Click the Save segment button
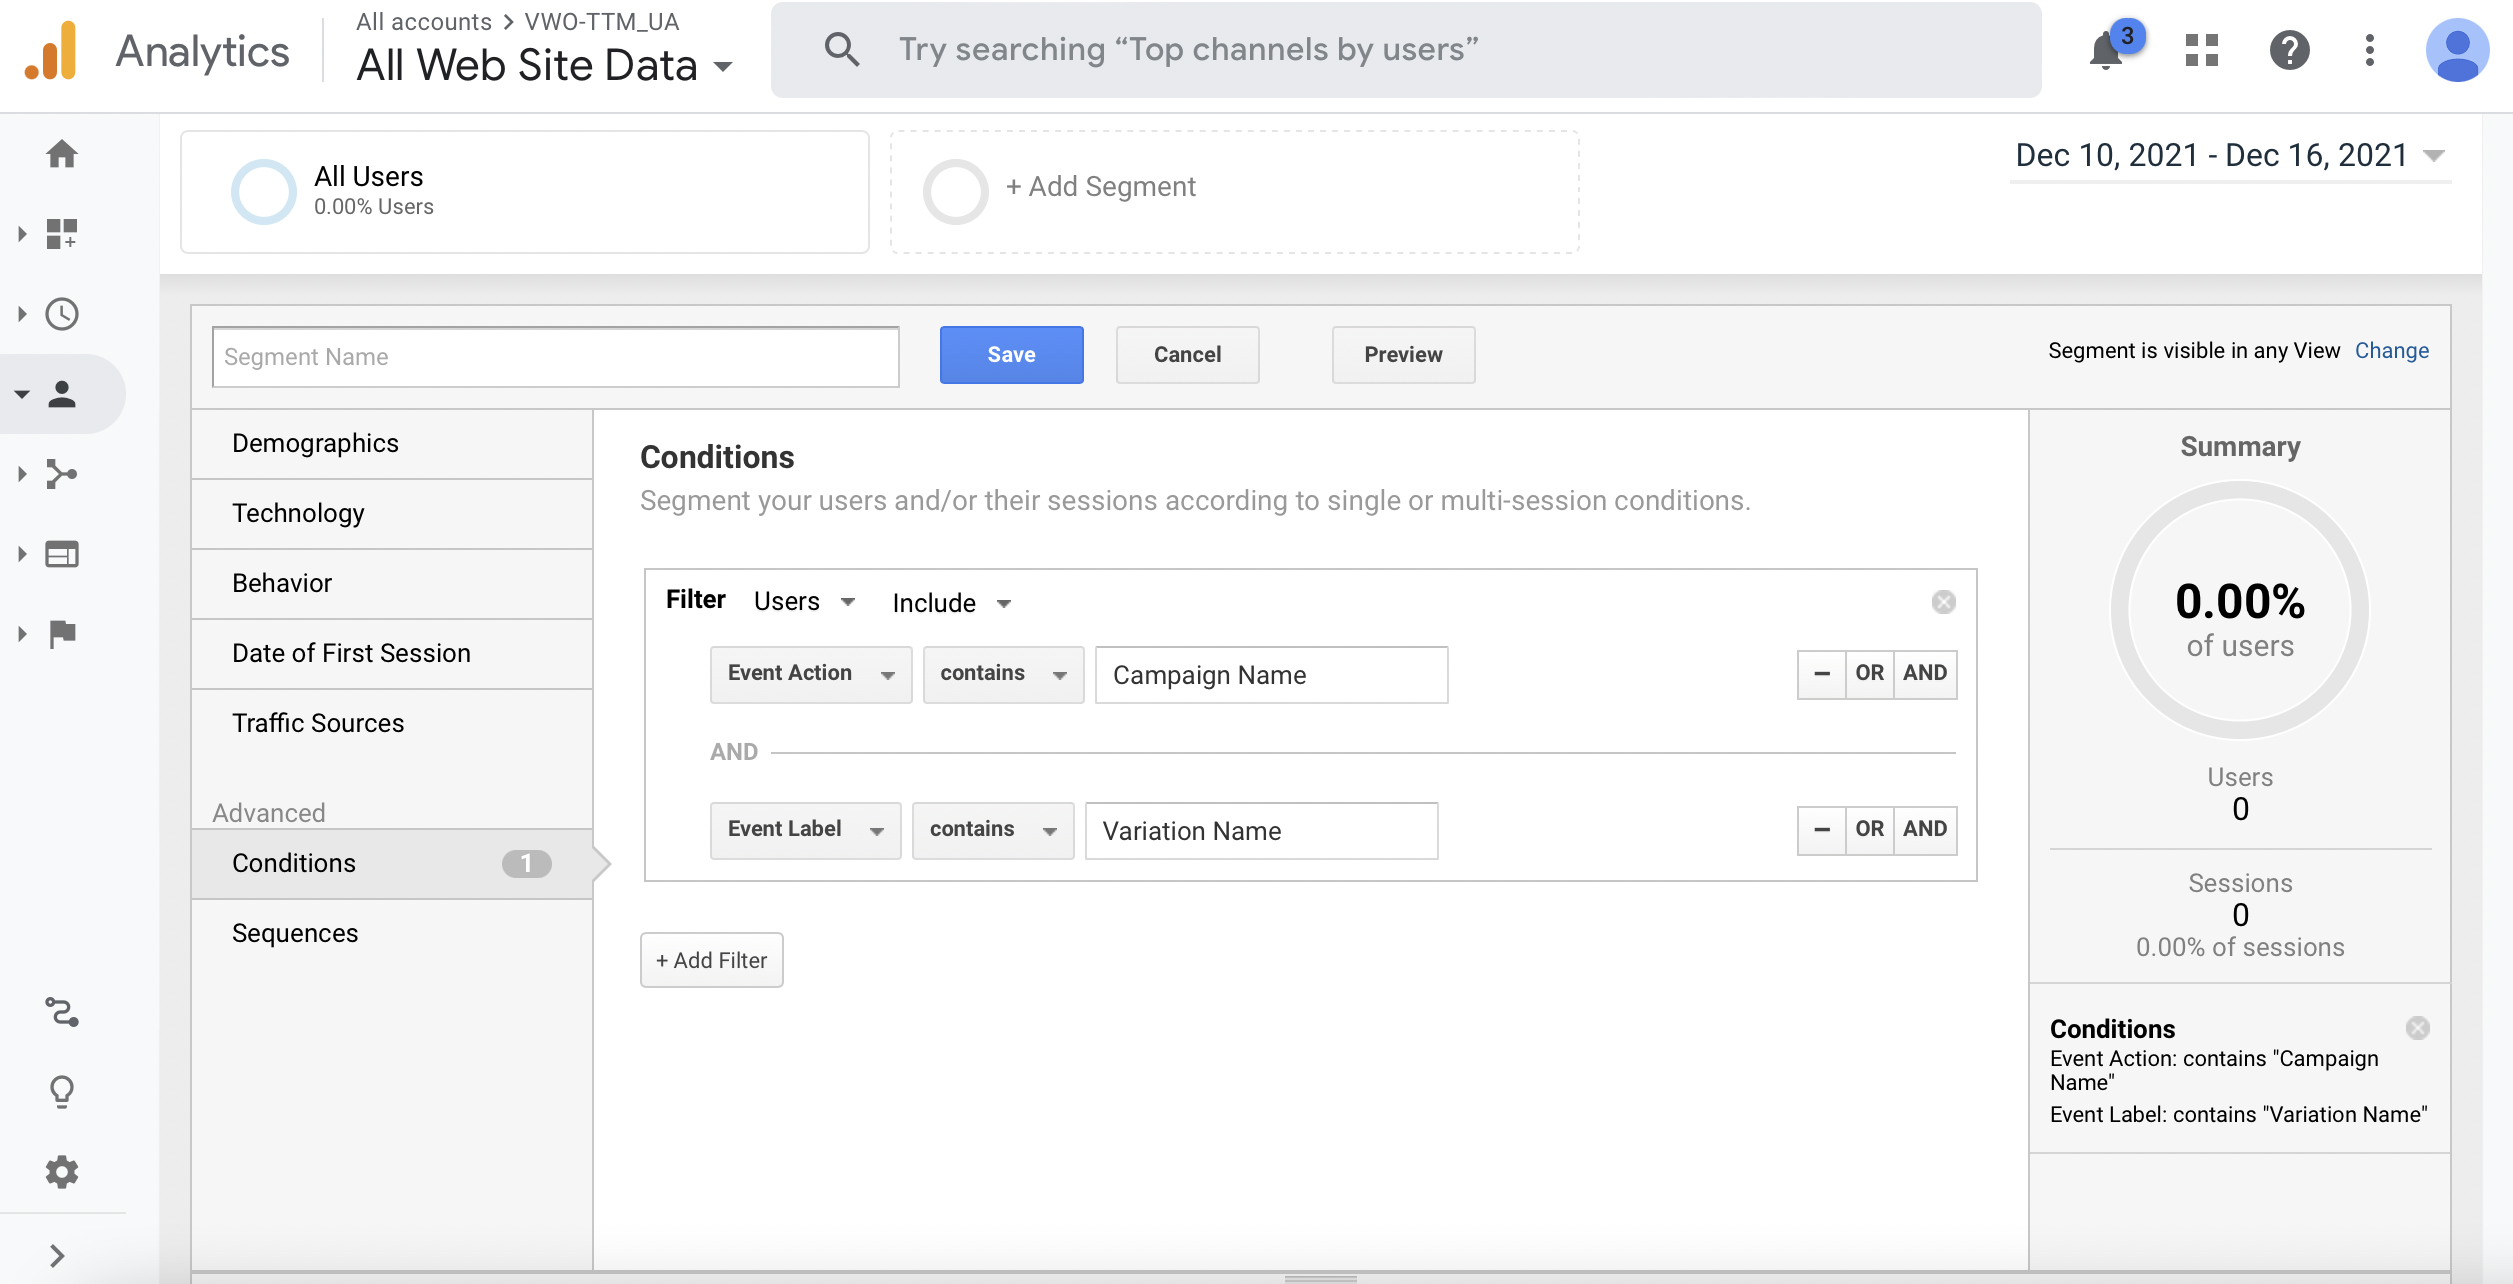This screenshot has width=2513, height=1284. click(1010, 354)
